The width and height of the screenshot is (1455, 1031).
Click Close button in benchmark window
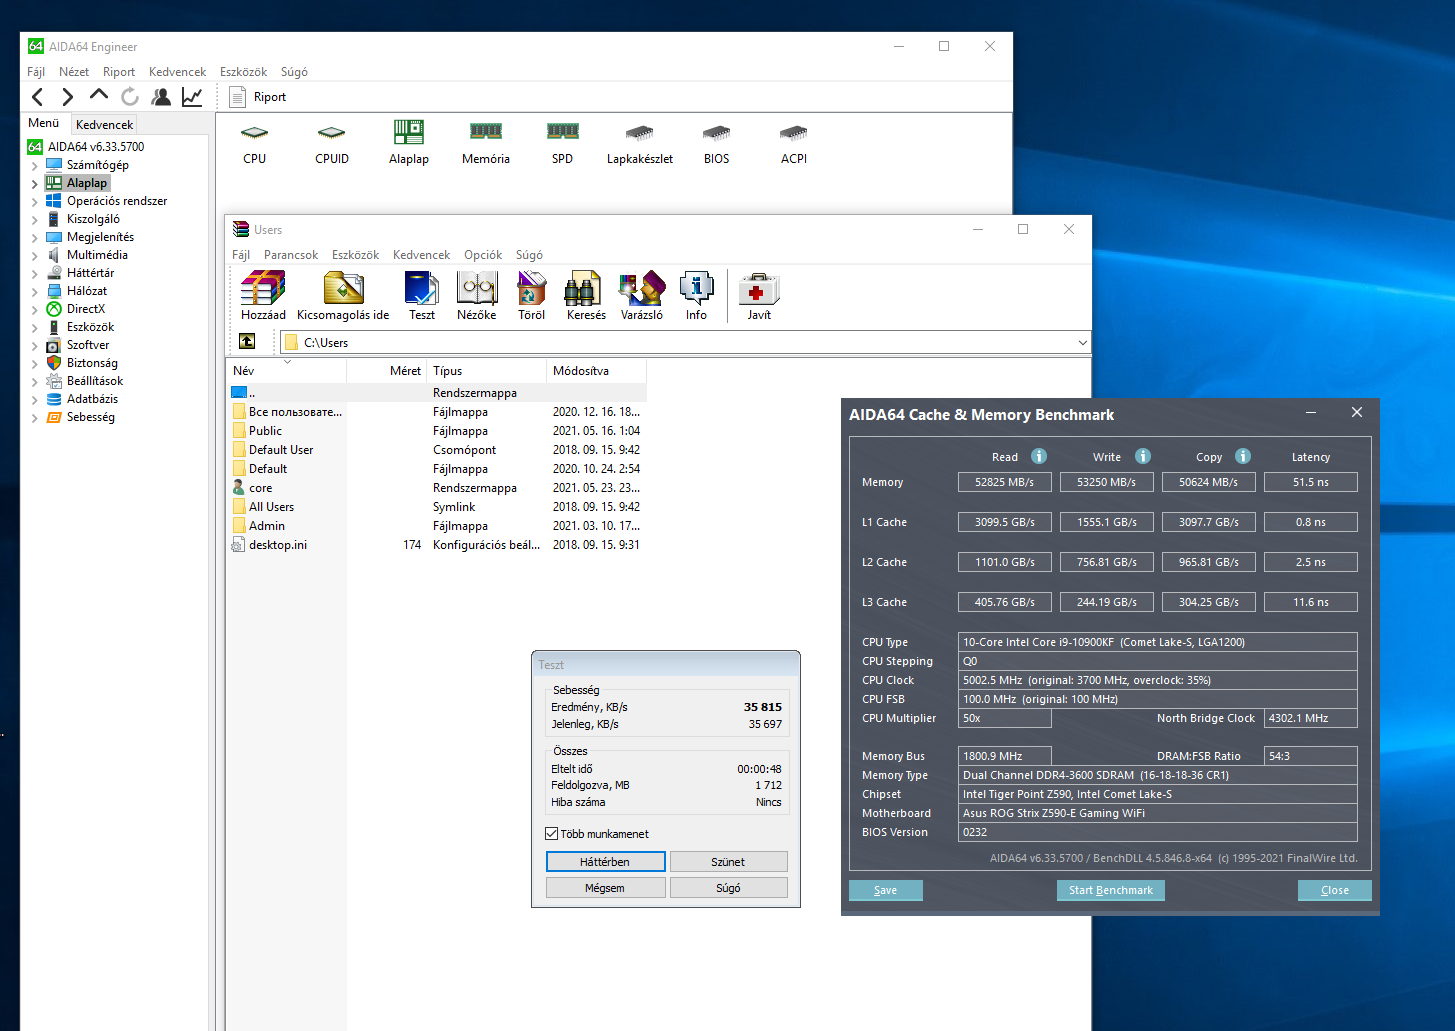pos(1334,890)
